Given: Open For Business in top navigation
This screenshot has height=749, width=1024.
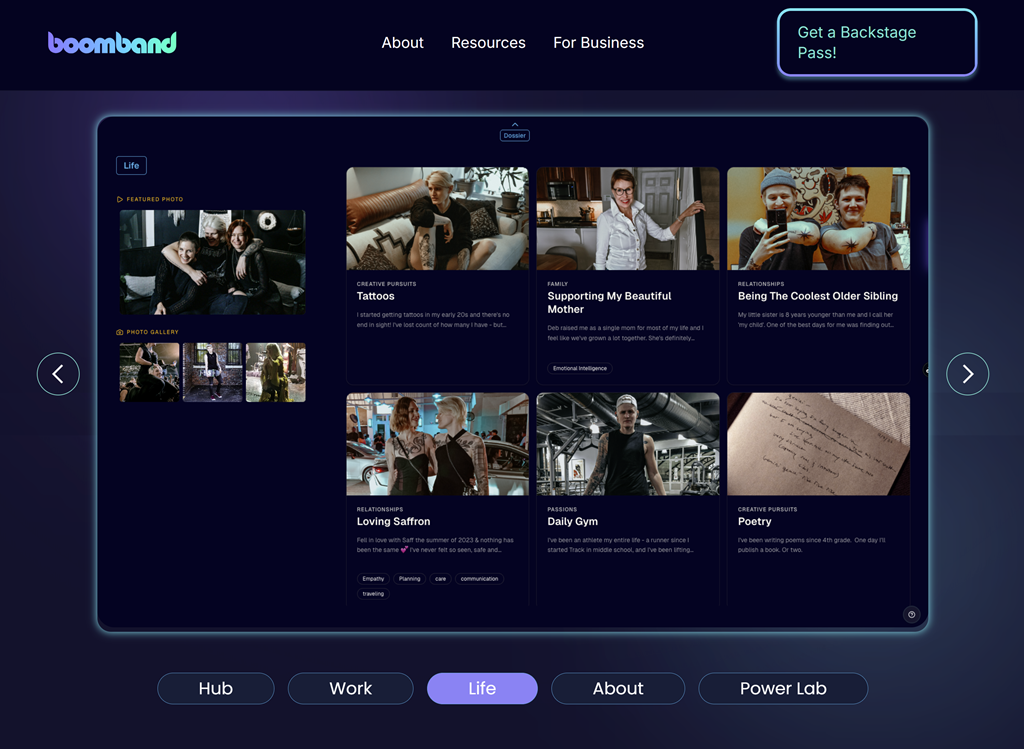Looking at the screenshot, I should pyautogui.click(x=598, y=43).
